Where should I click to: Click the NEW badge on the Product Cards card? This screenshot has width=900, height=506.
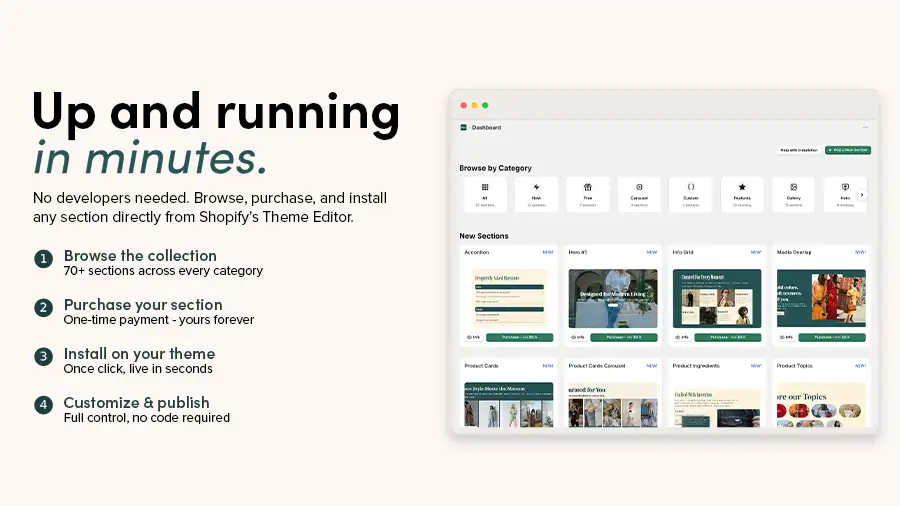[548, 366]
